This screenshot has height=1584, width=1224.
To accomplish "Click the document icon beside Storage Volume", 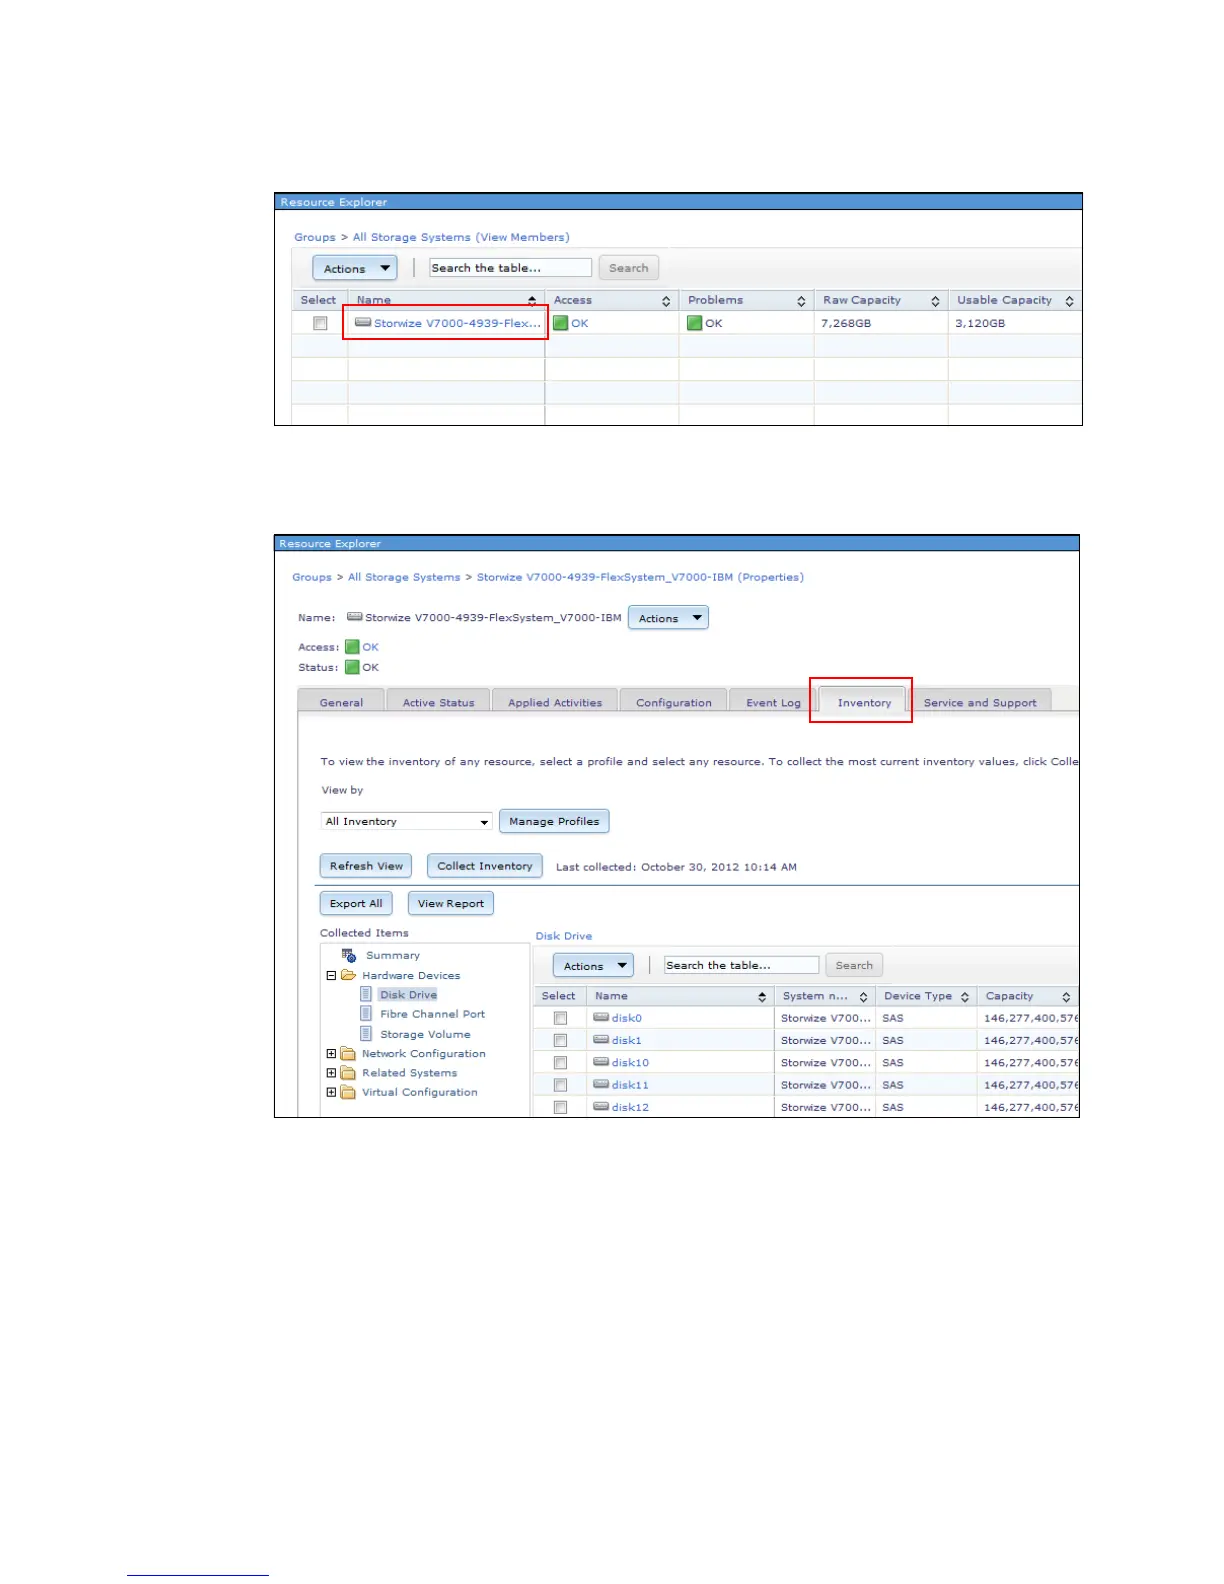I will (366, 1033).
